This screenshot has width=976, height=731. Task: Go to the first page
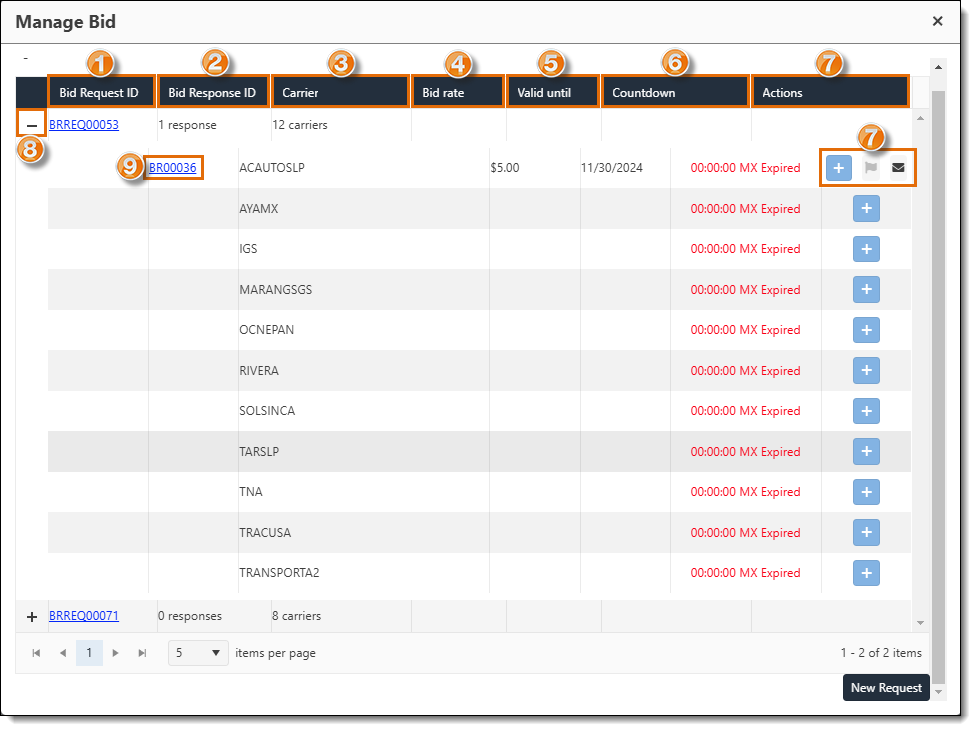pos(36,653)
